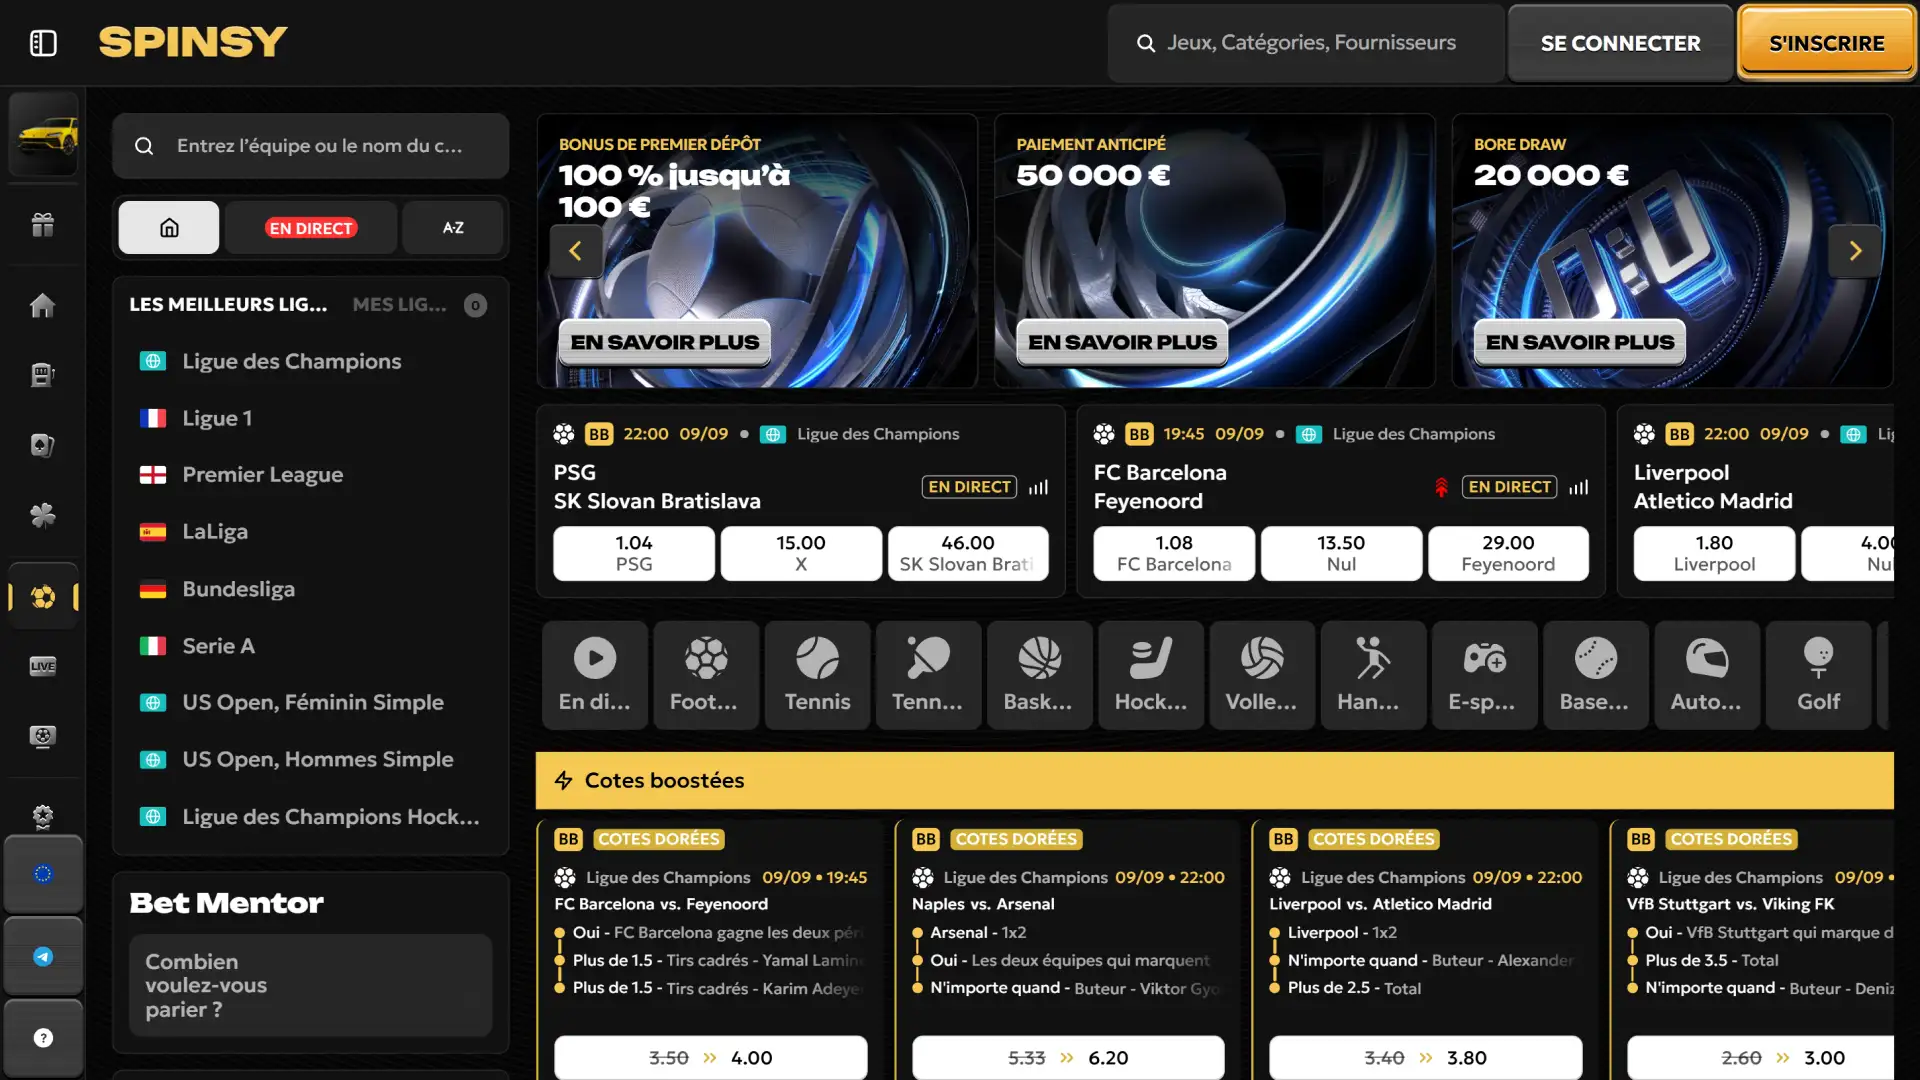Select the LES MEILLEURS LIGUES tab
Viewport: 1920px width, 1080px height.
click(228, 305)
